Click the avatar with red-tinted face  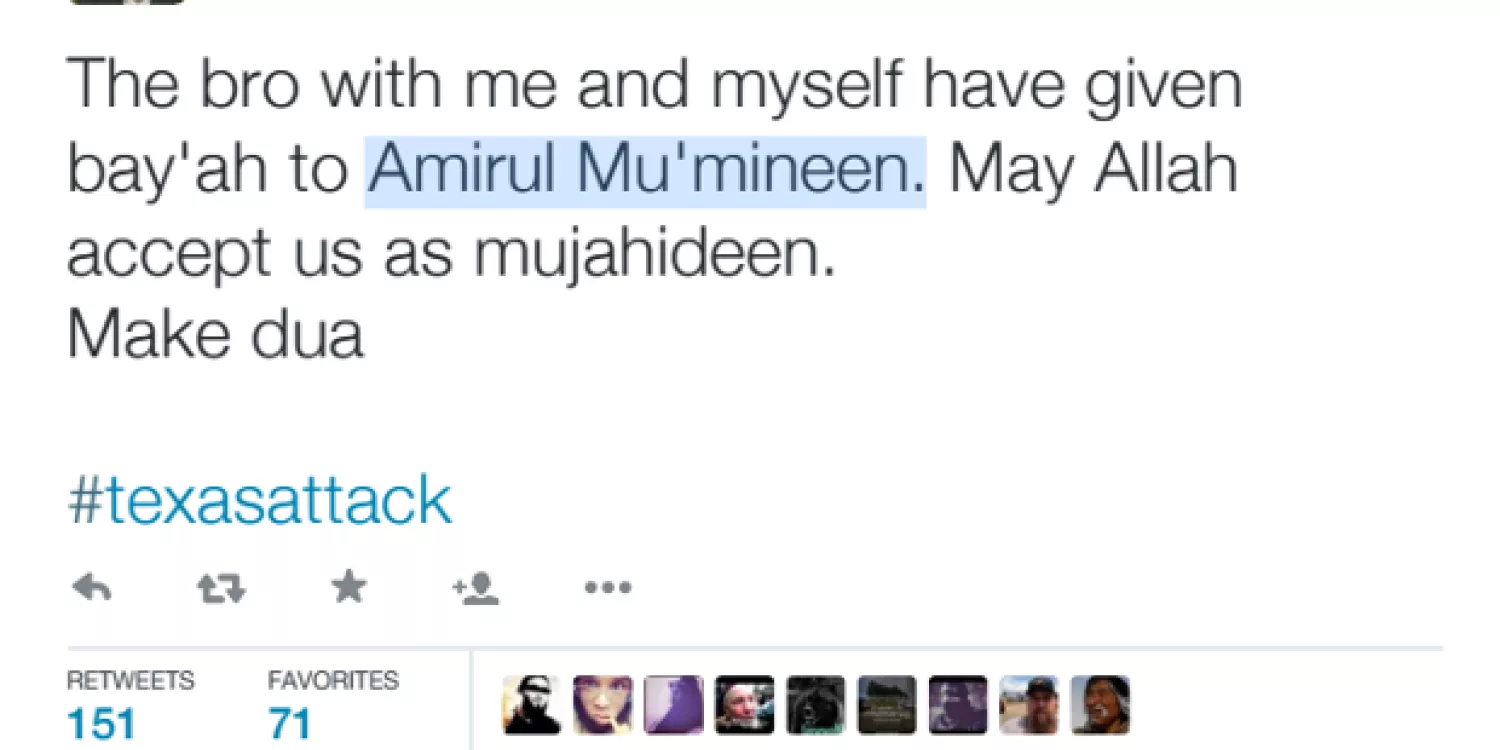point(744,705)
